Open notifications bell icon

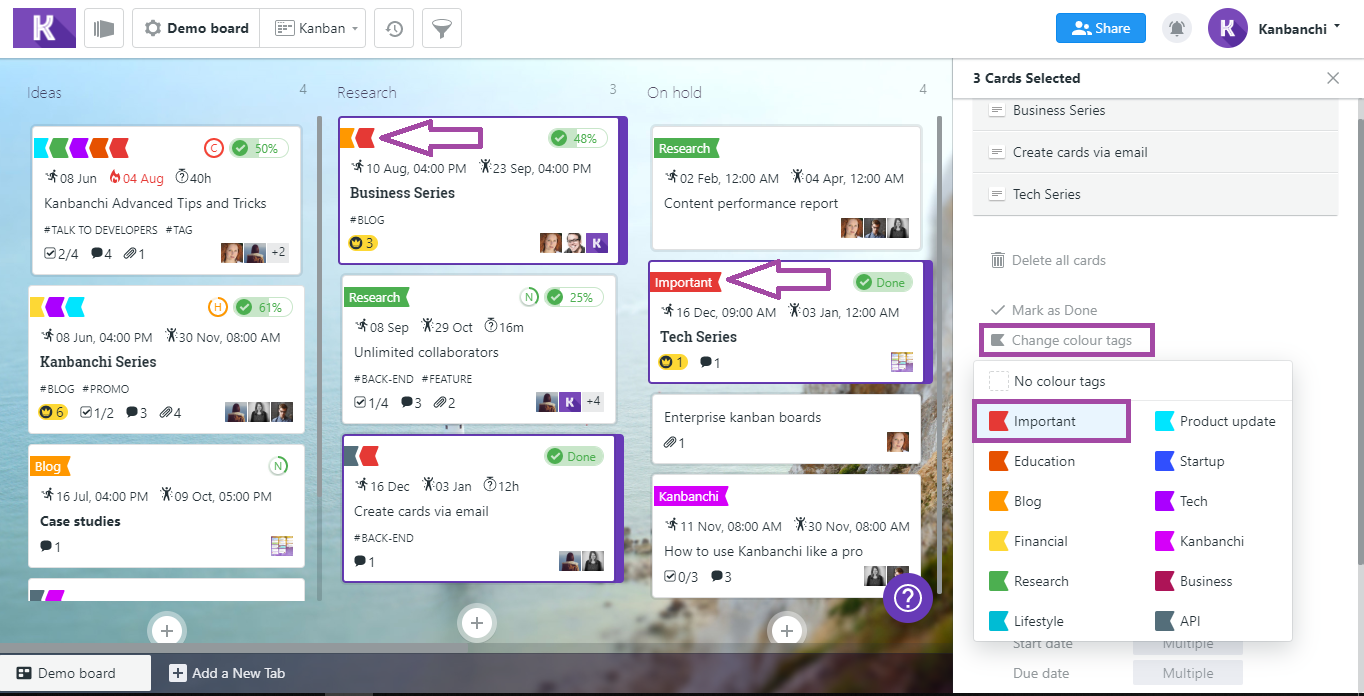point(1177,28)
